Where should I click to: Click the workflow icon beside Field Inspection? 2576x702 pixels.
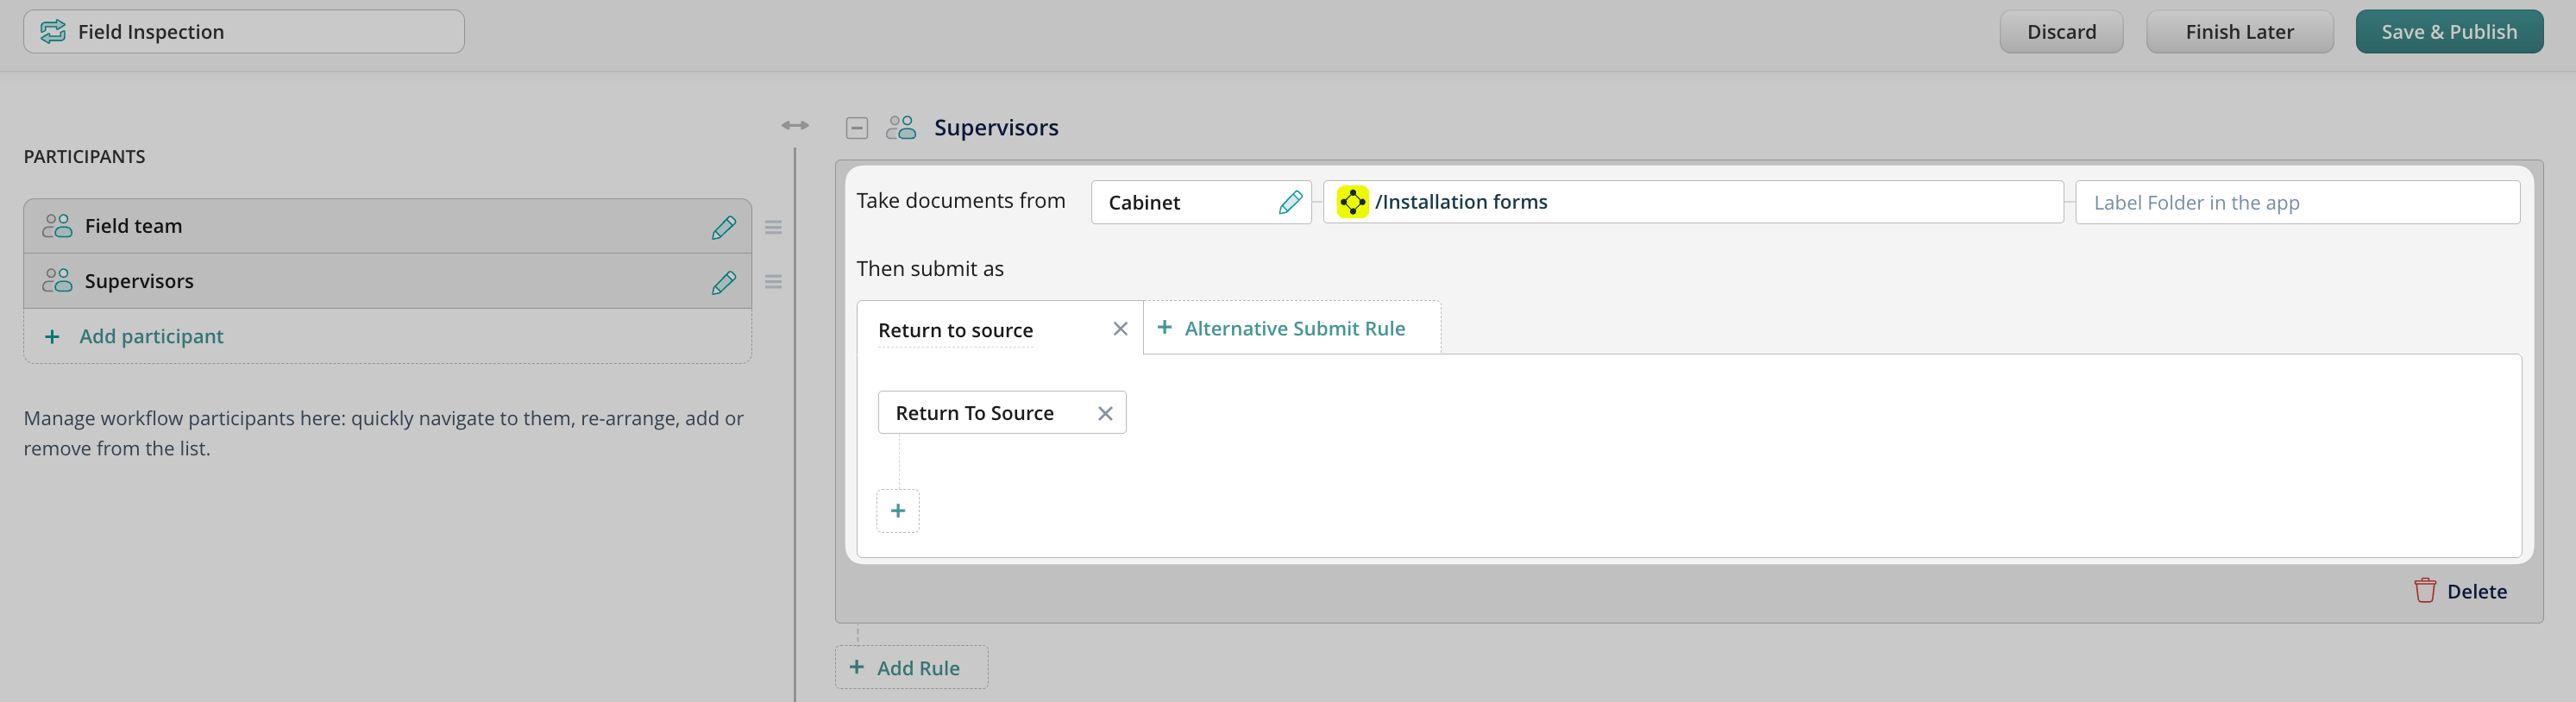click(x=53, y=32)
